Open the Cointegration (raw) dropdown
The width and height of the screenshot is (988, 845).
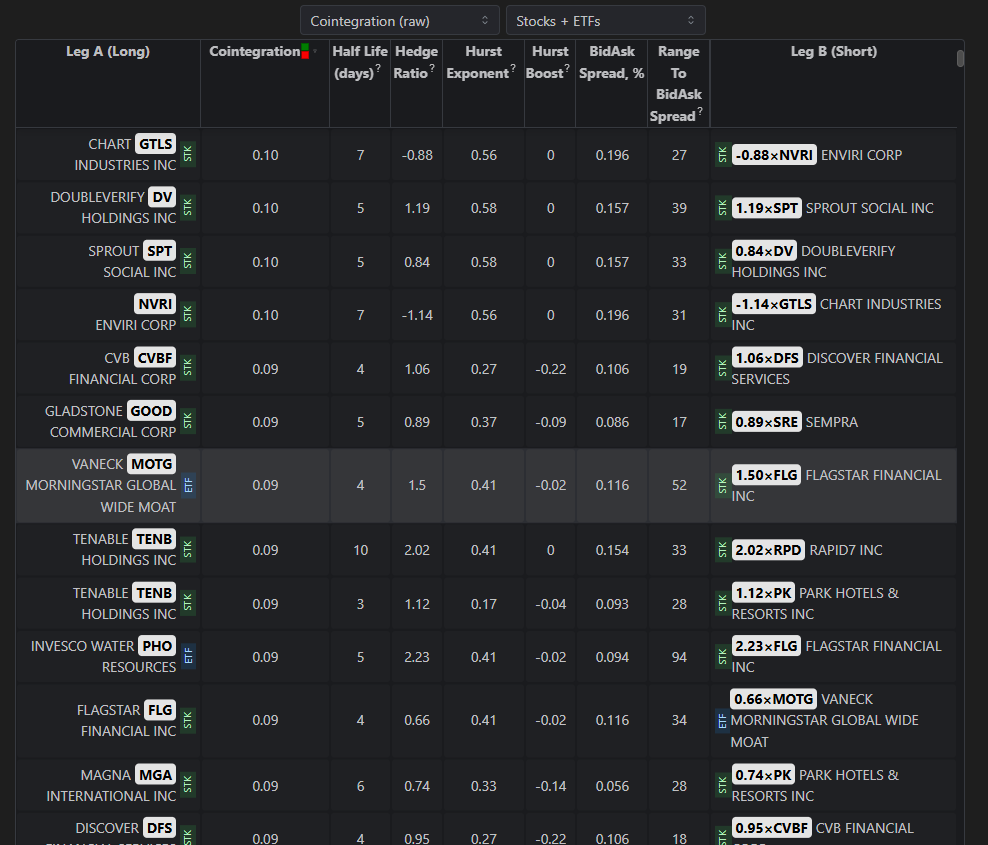(399, 21)
